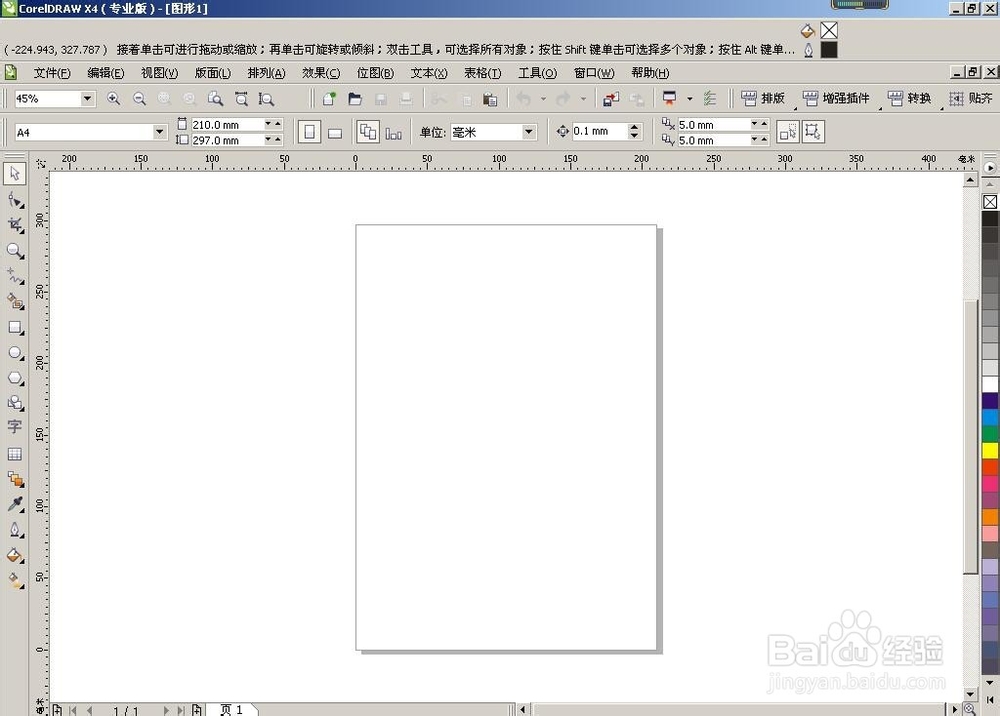Viewport: 1000px width, 716px height.
Task: Select the Table tool
Action: 15,454
